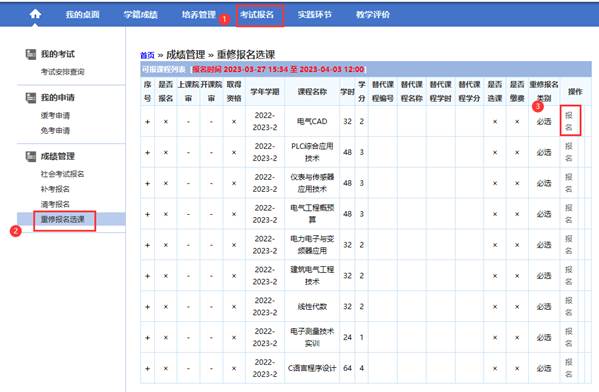This screenshot has width=599, height=392.
Task: Expand the 仪表与传感器应用技术 row
Action: 147,183
